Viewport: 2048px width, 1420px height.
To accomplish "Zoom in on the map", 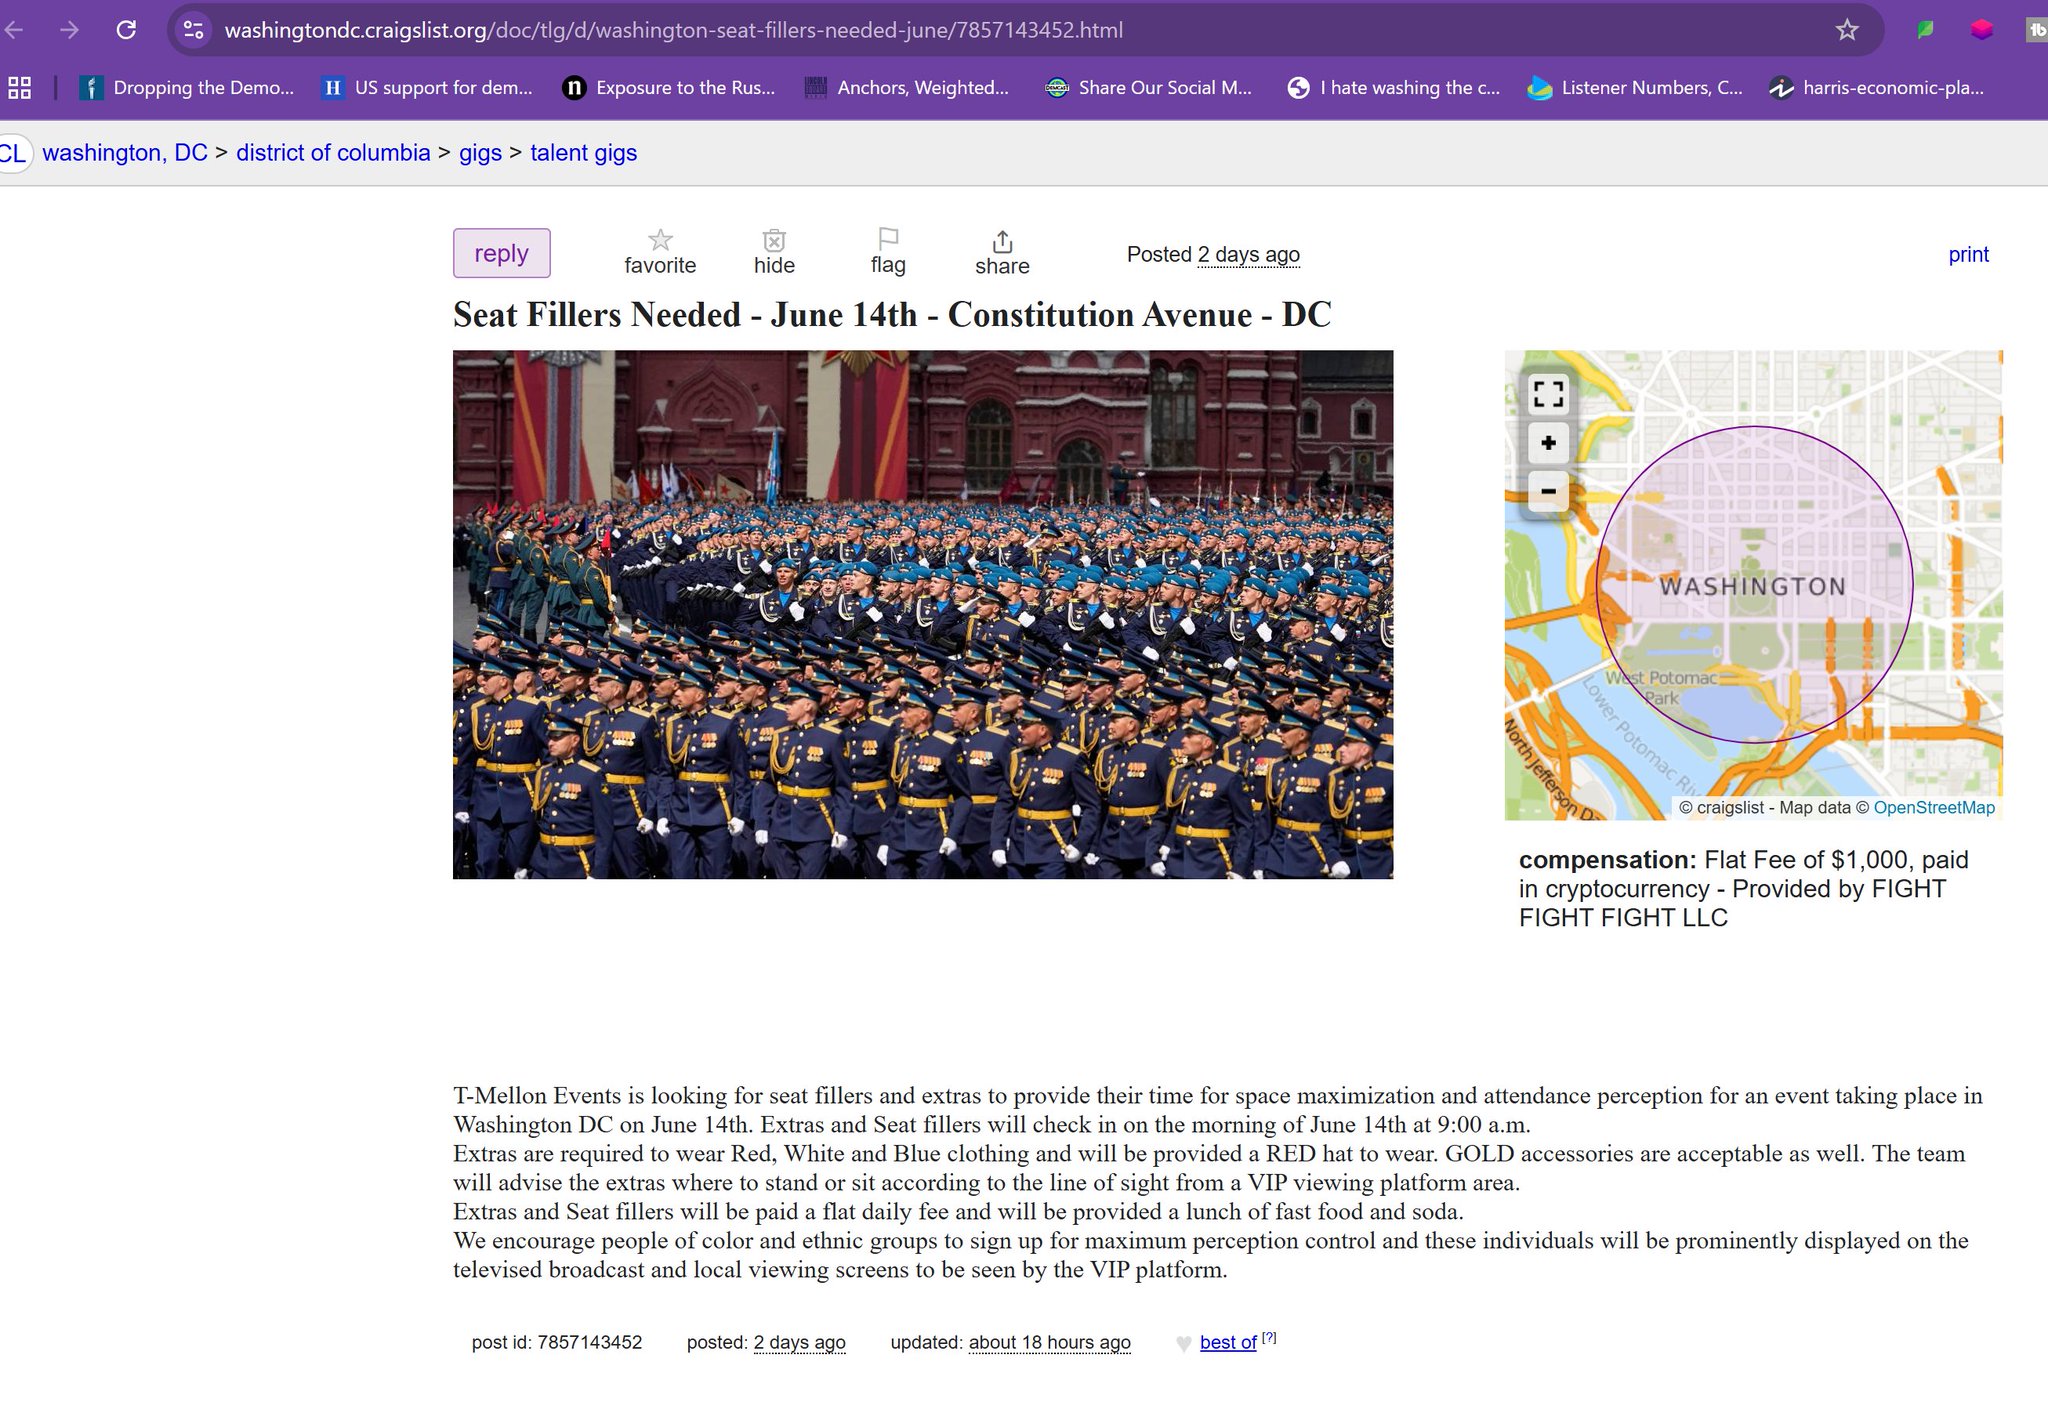I will click(1548, 443).
